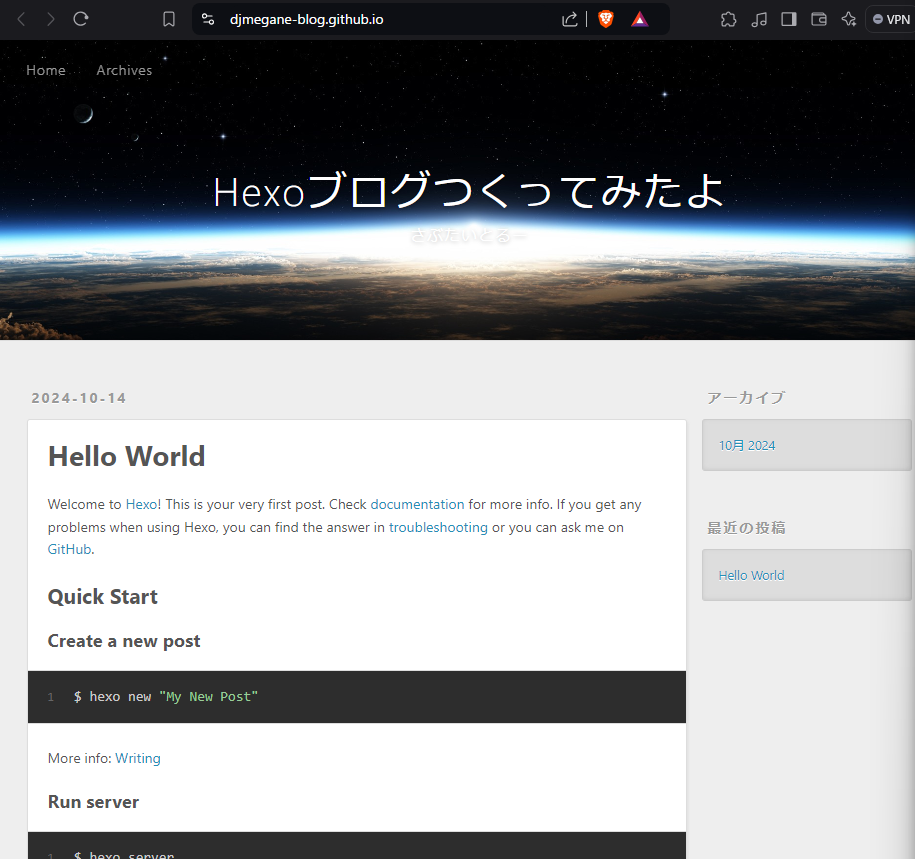Switch to the Archives menu item
This screenshot has height=859, width=915.
pyautogui.click(x=124, y=70)
